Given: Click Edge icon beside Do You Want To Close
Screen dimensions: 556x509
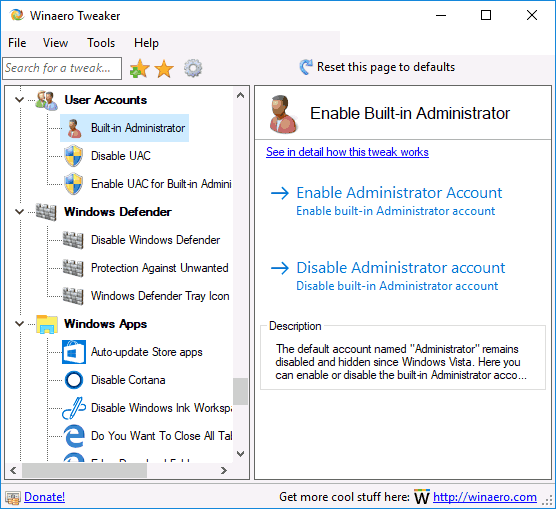Looking at the screenshot, I should click(x=74, y=436).
